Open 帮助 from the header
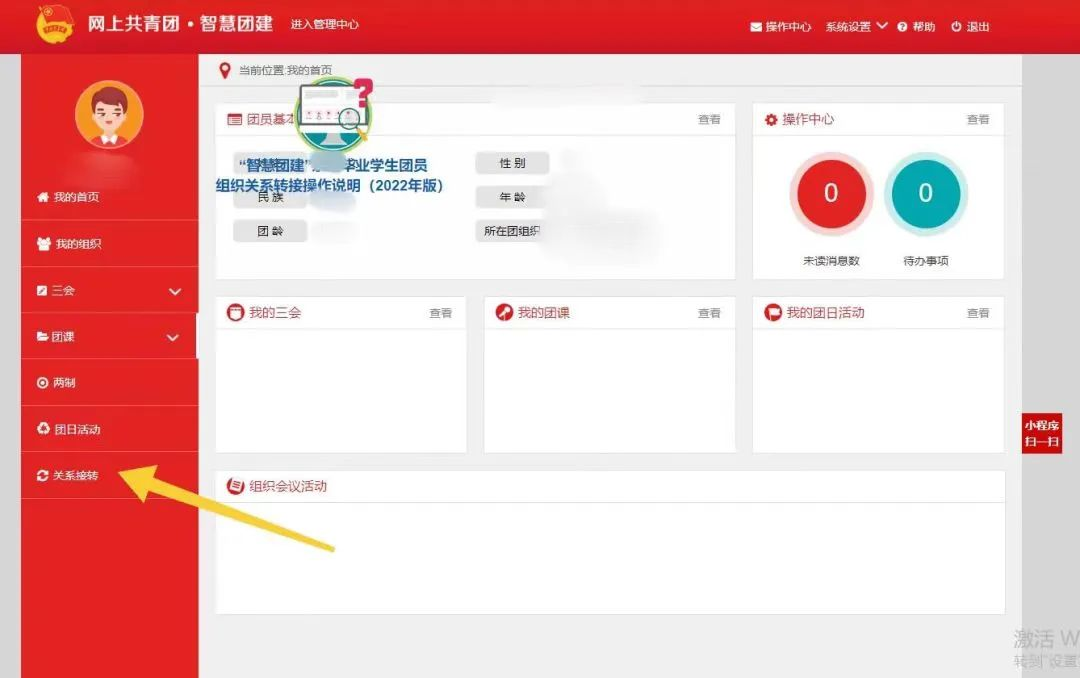This screenshot has width=1080, height=678. 924,27
